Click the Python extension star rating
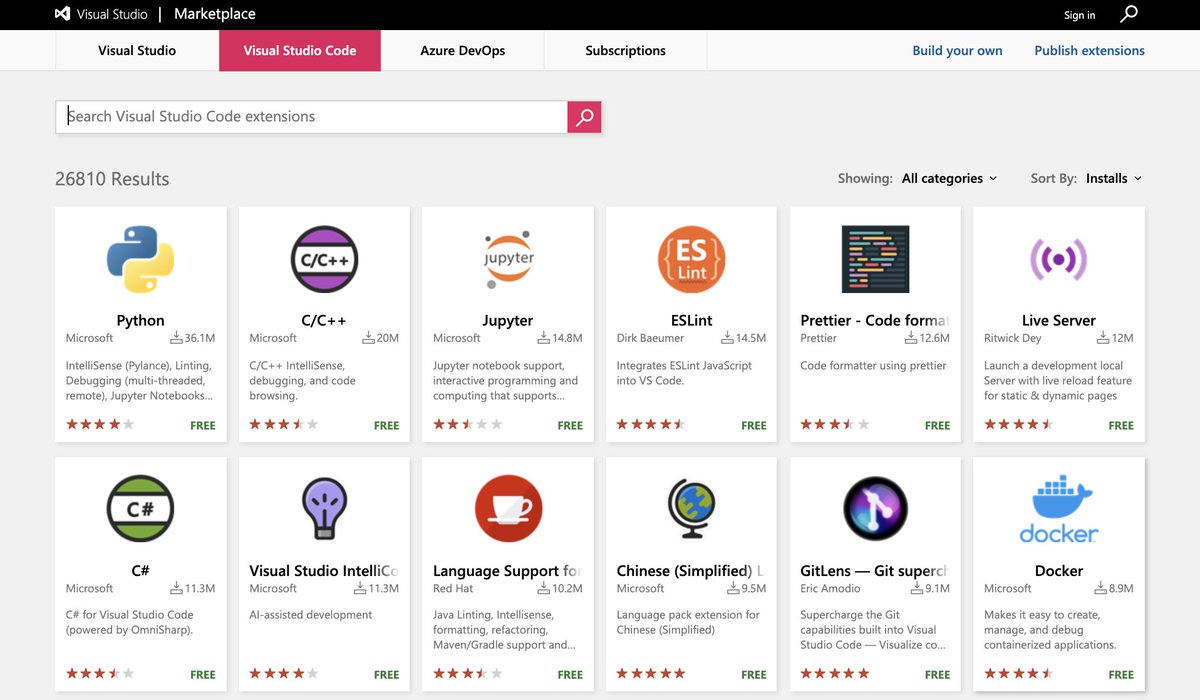The image size is (1200, 700). coord(100,425)
